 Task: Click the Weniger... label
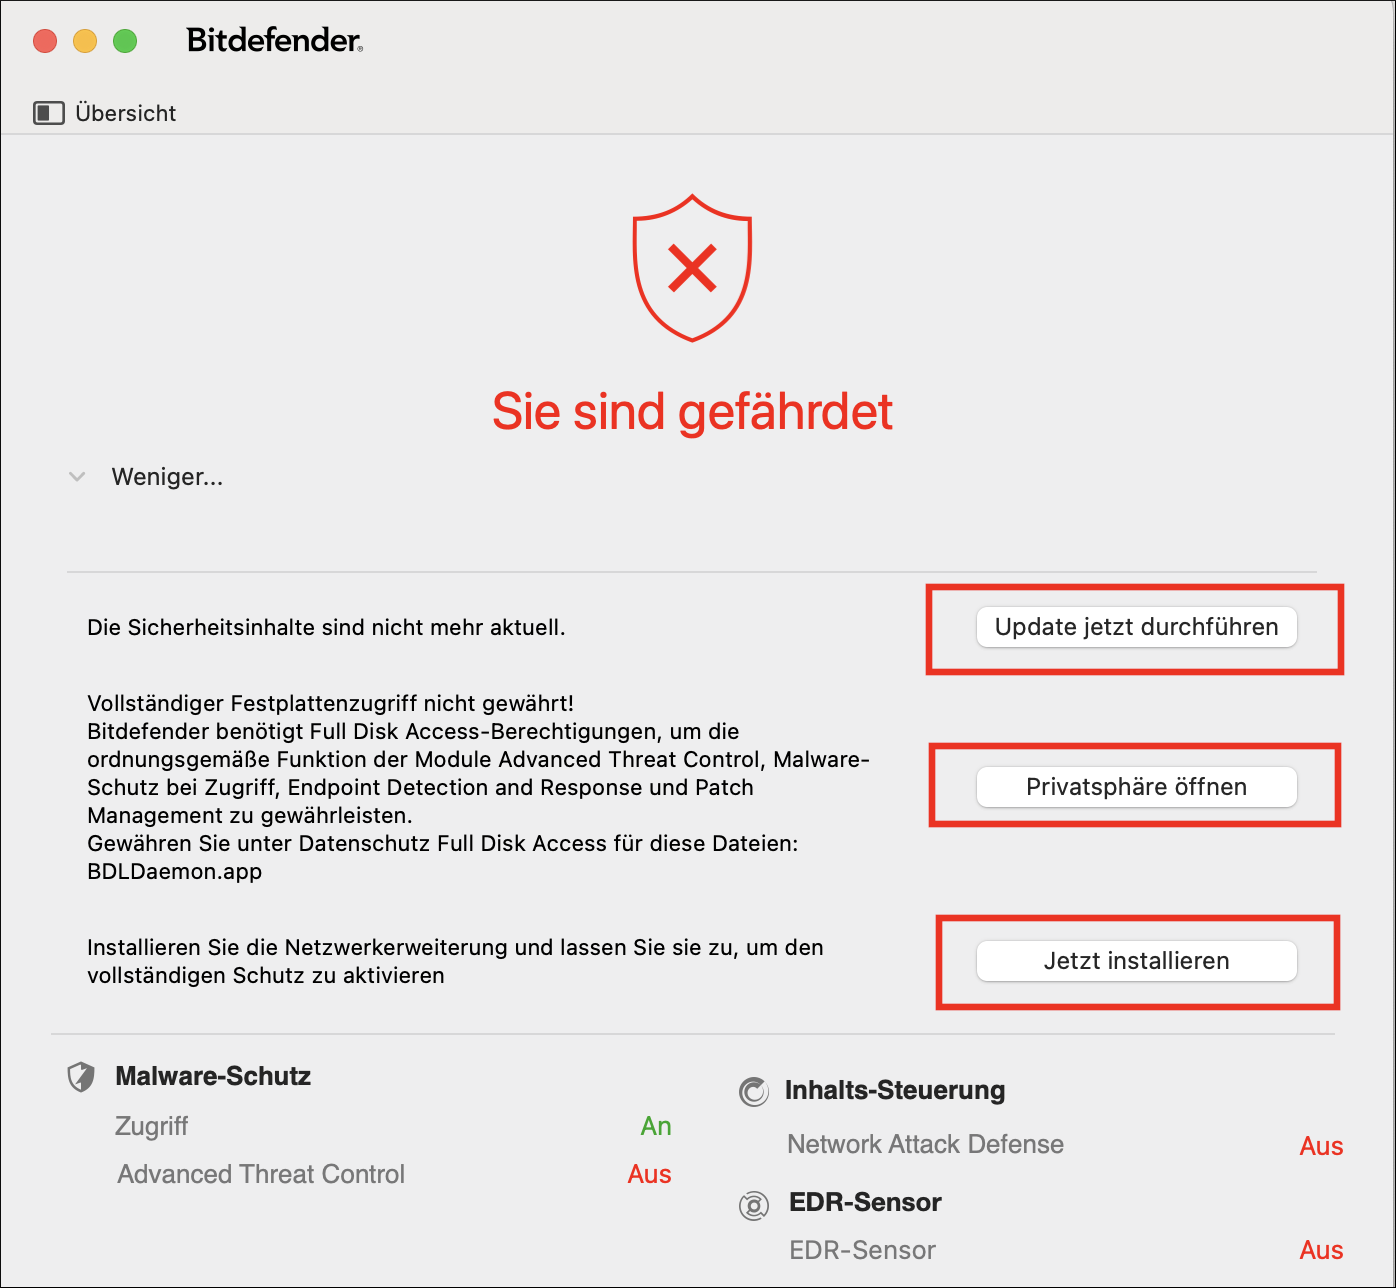pos(167,477)
